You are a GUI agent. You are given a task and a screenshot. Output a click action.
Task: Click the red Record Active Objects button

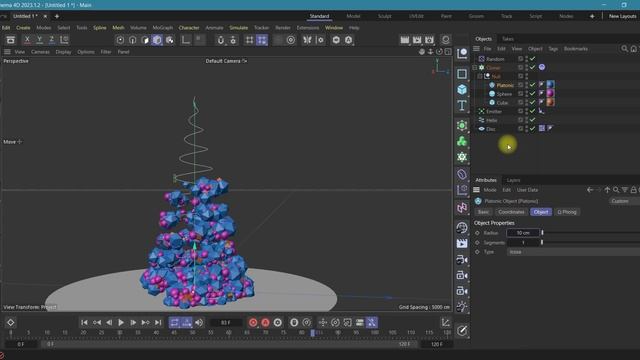pyautogui.click(x=253, y=322)
